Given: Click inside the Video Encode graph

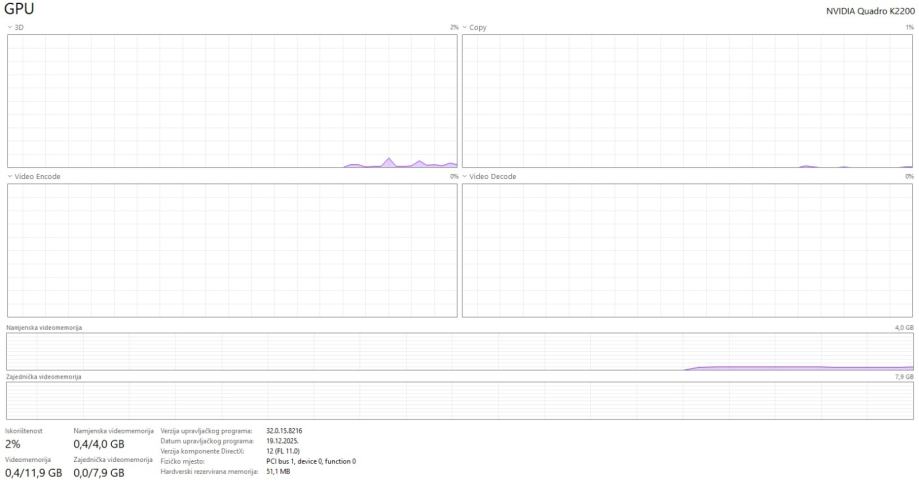Looking at the screenshot, I should (x=232, y=250).
